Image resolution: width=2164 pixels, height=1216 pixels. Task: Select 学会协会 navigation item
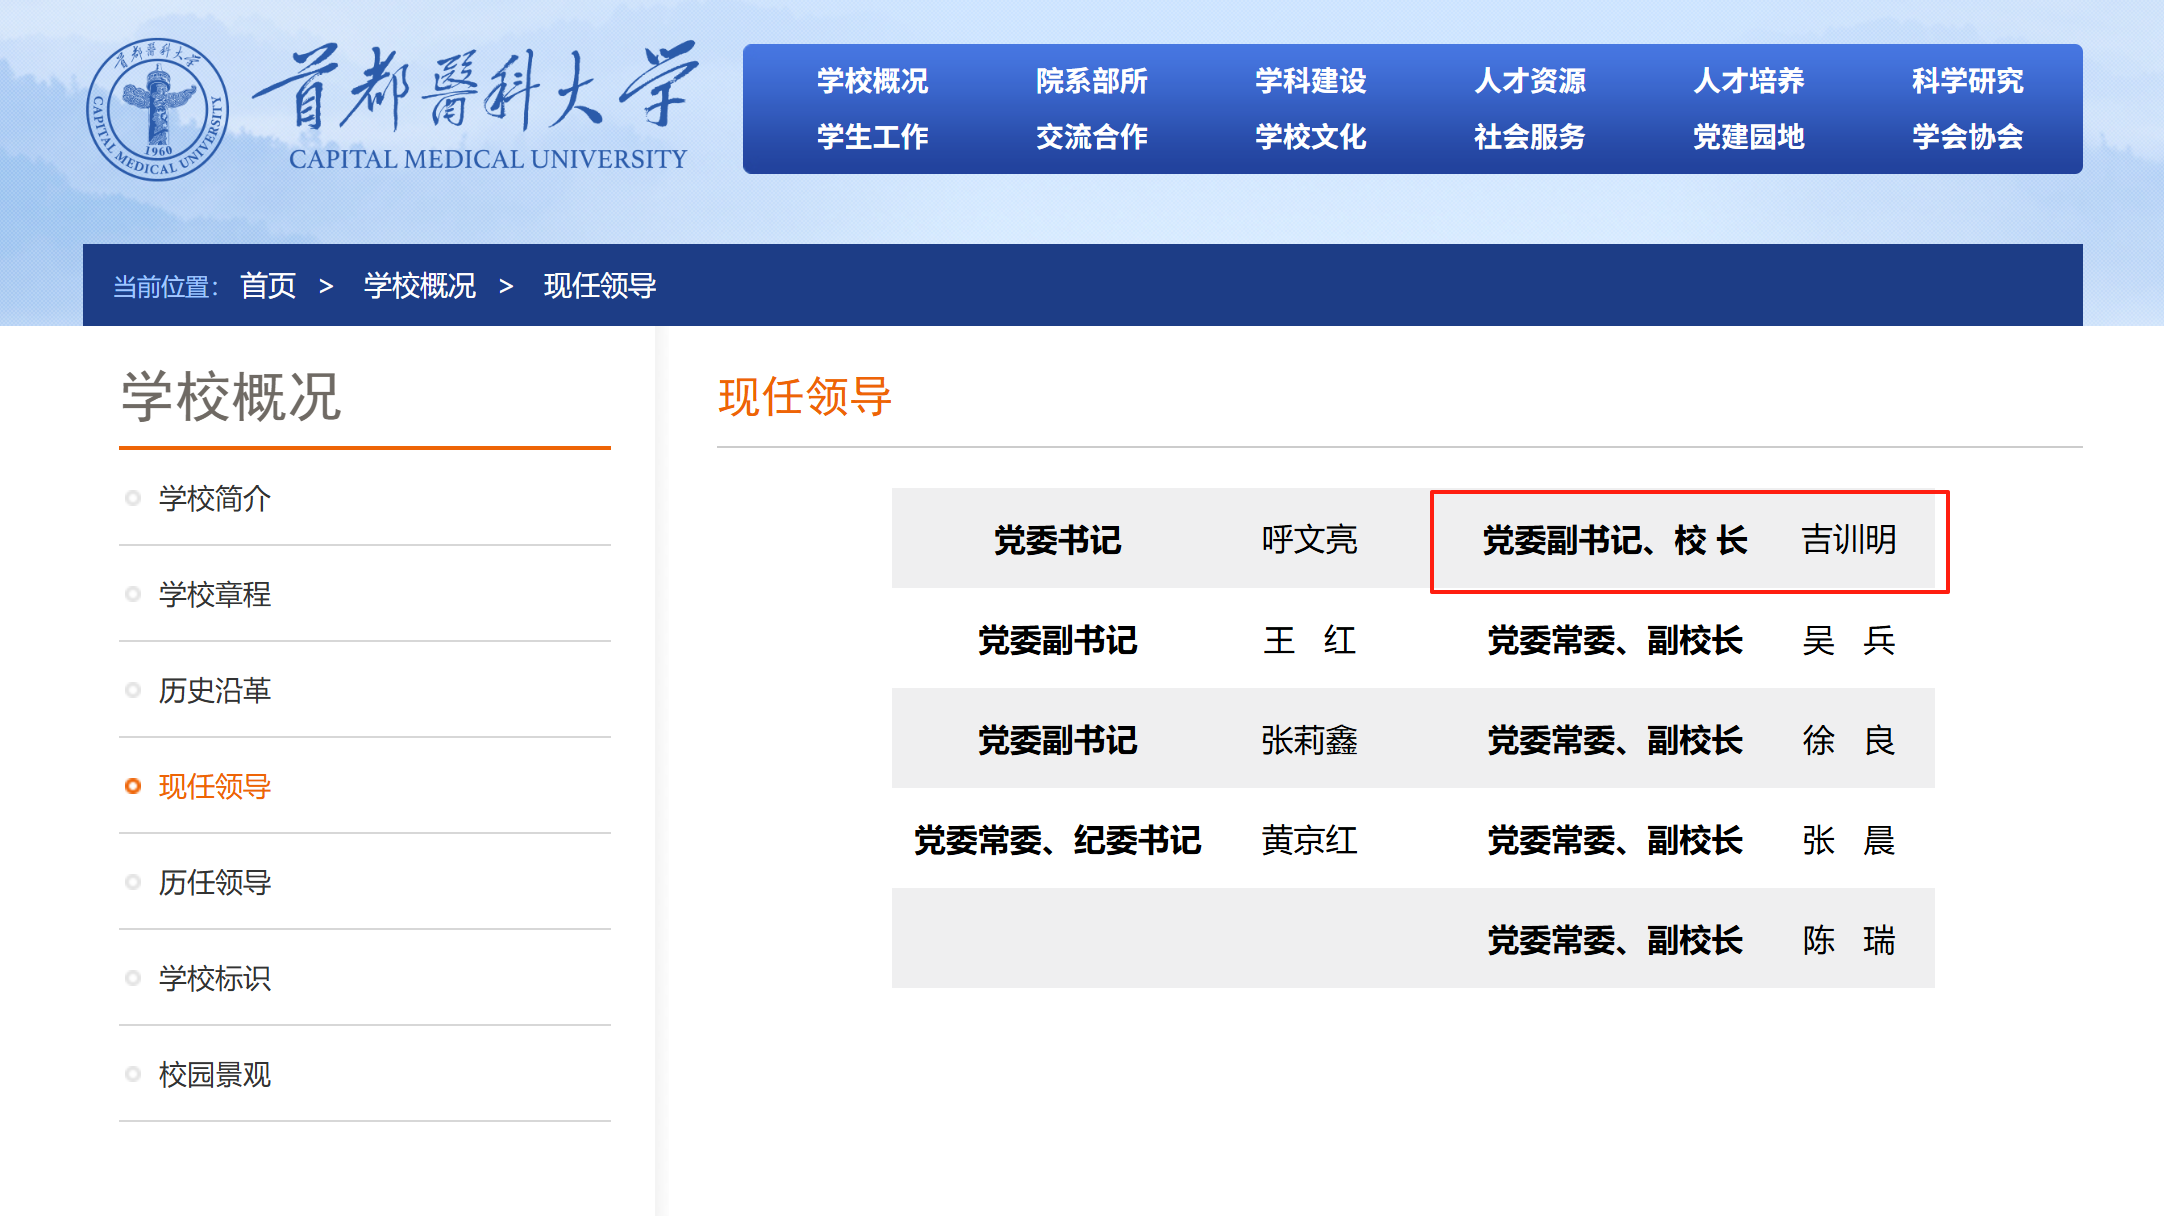pos(1967,137)
